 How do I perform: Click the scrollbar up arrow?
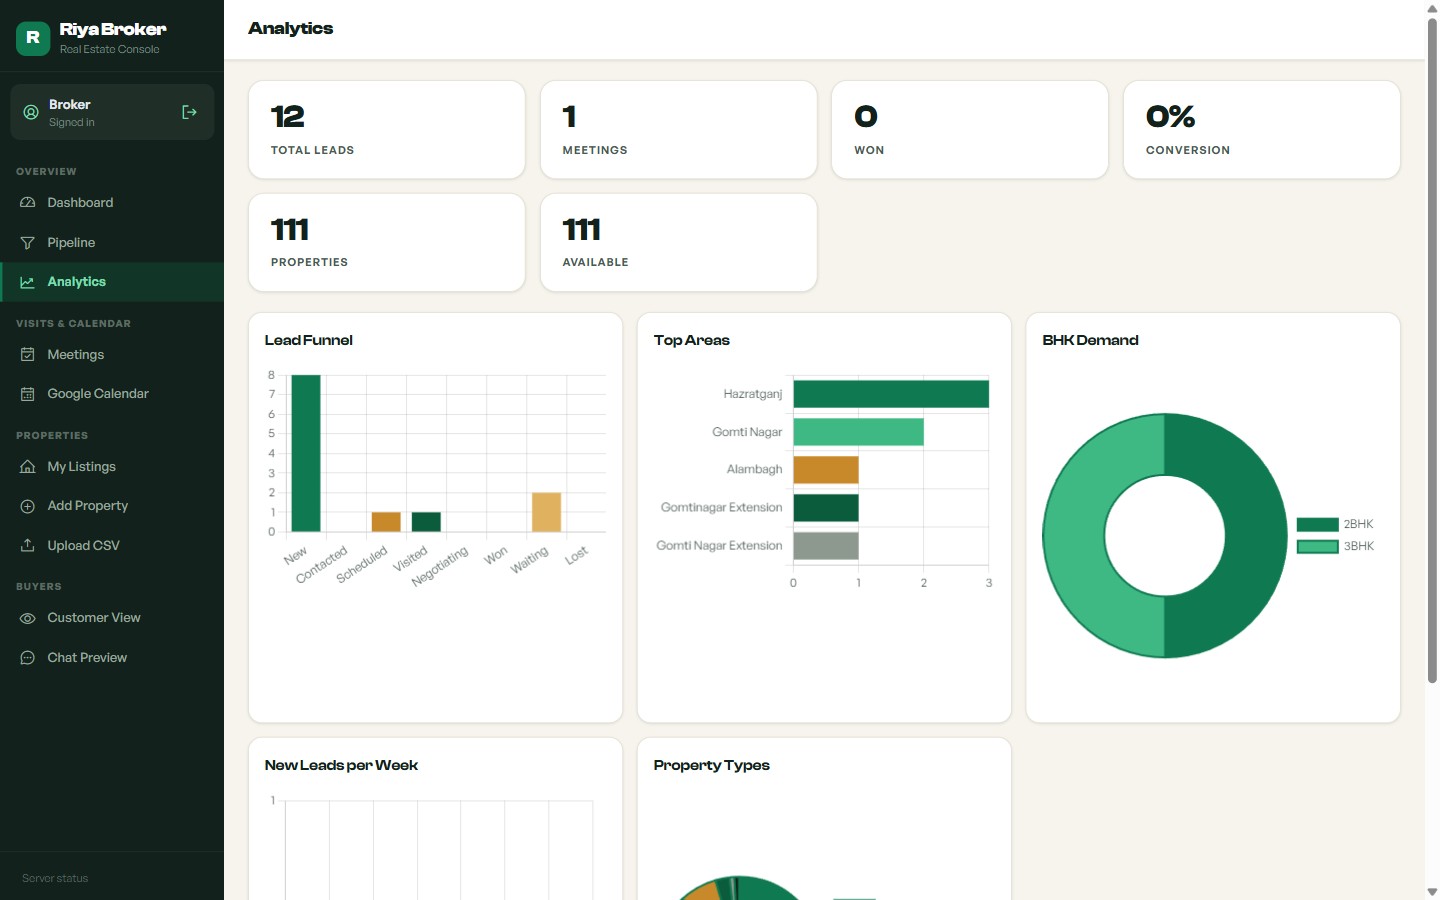pyautogui.click(x=1432, y=8)
